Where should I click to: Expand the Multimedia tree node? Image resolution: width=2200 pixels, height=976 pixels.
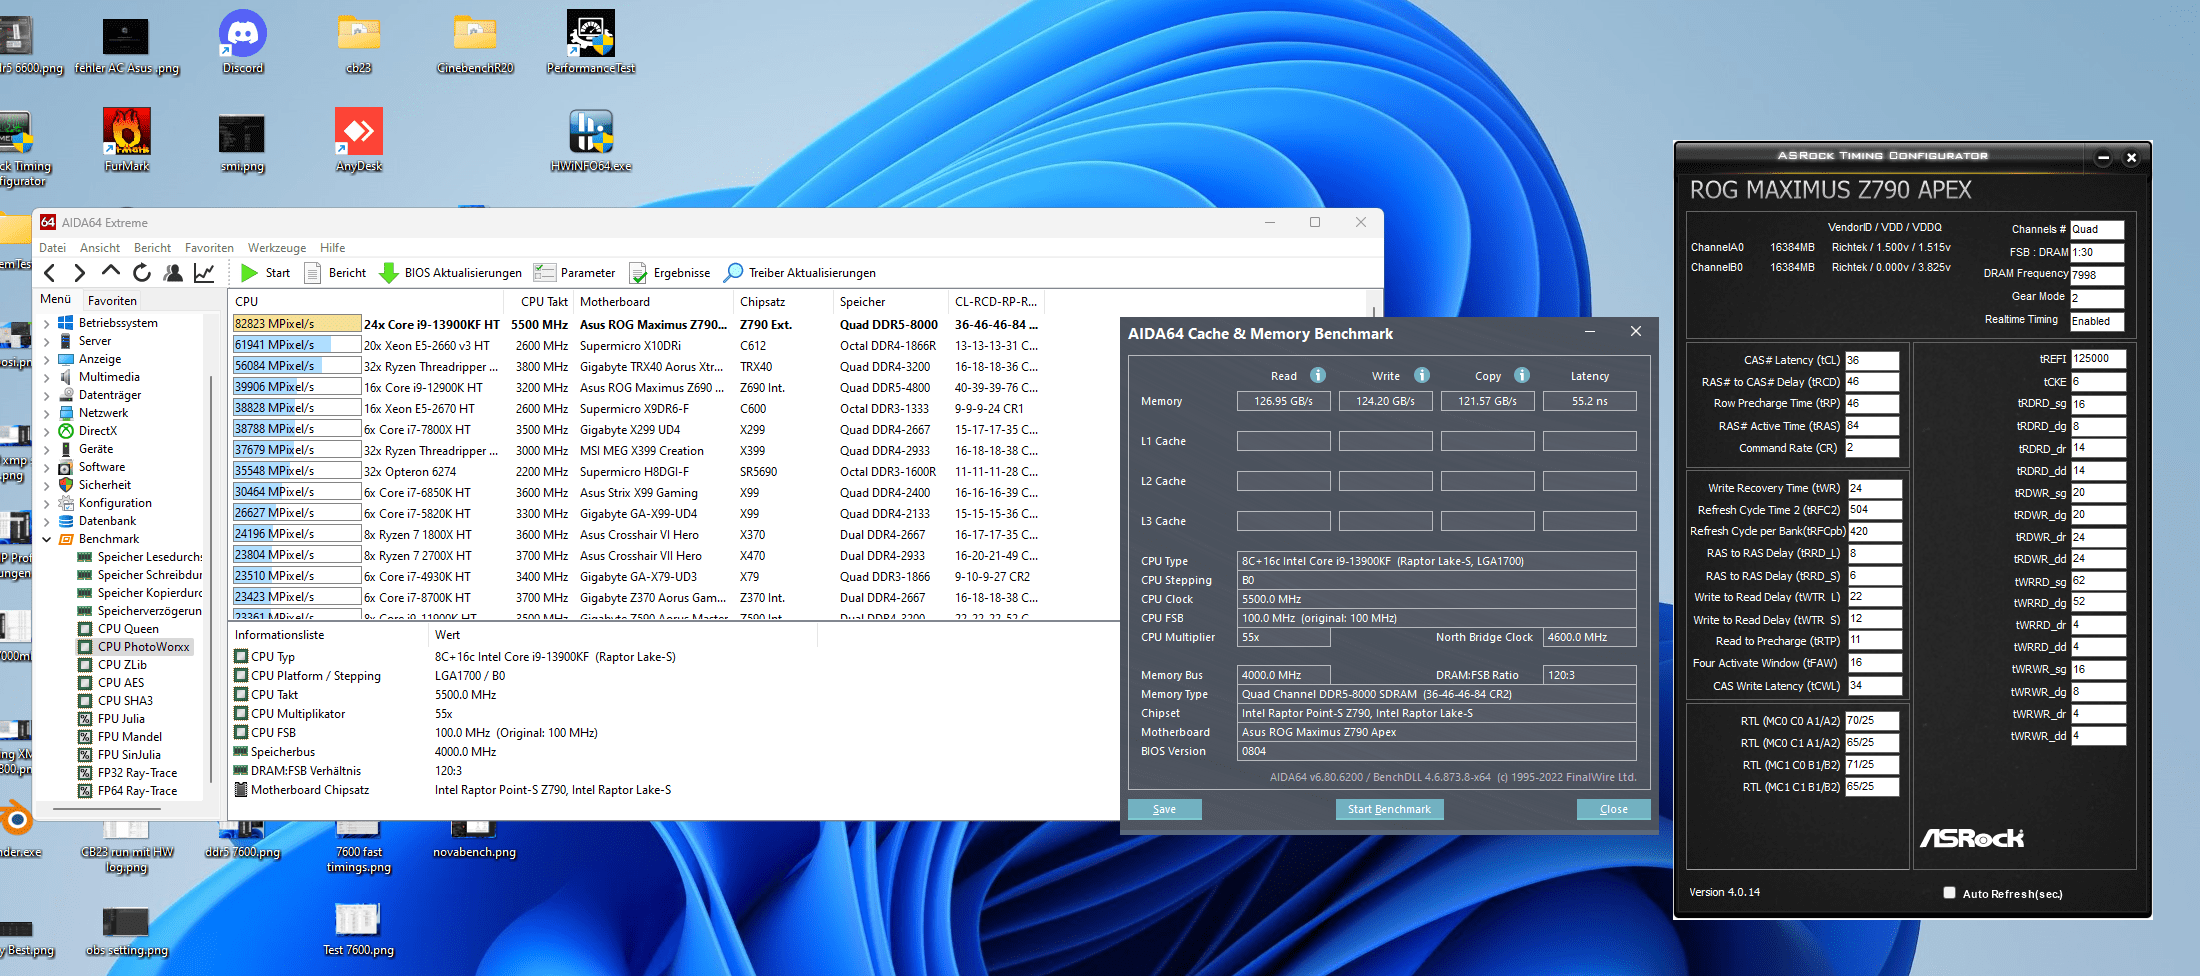[46, 377]
